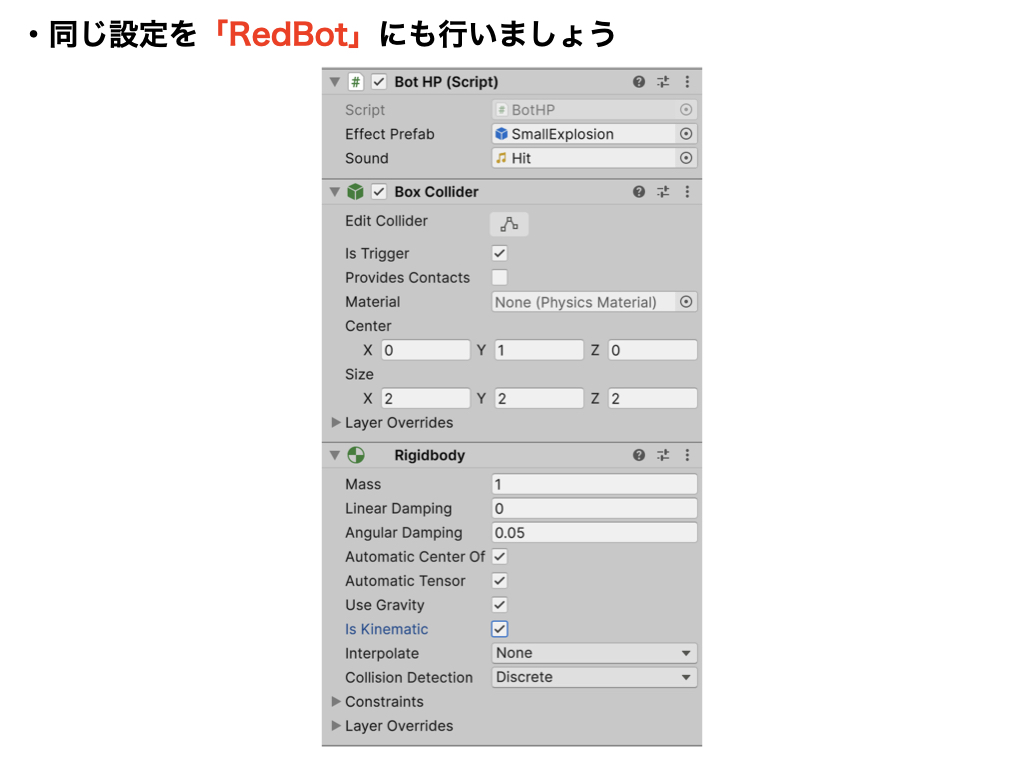The image size is (1024, 768).
Task: Click the SmallExplosion prefab cube icon
Action: 501,134
